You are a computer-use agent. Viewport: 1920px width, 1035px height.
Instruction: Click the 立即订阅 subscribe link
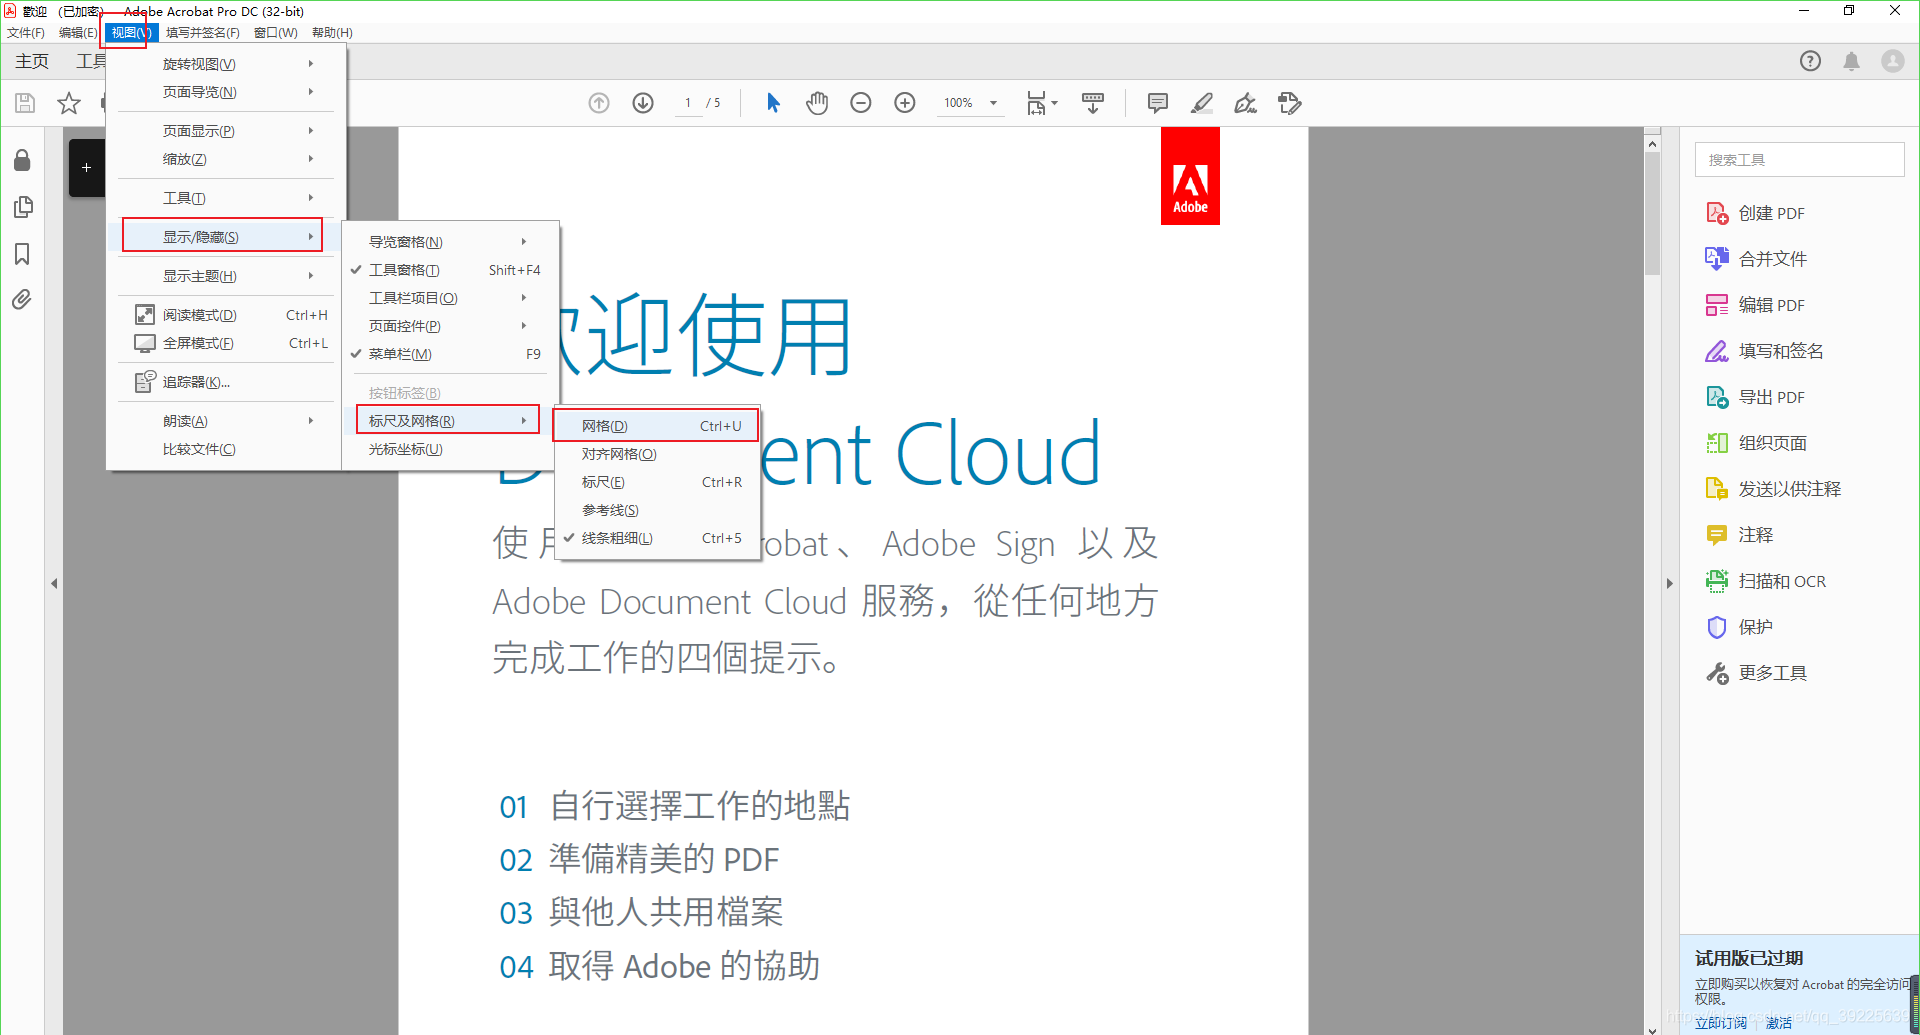tap(1720, 1022)
